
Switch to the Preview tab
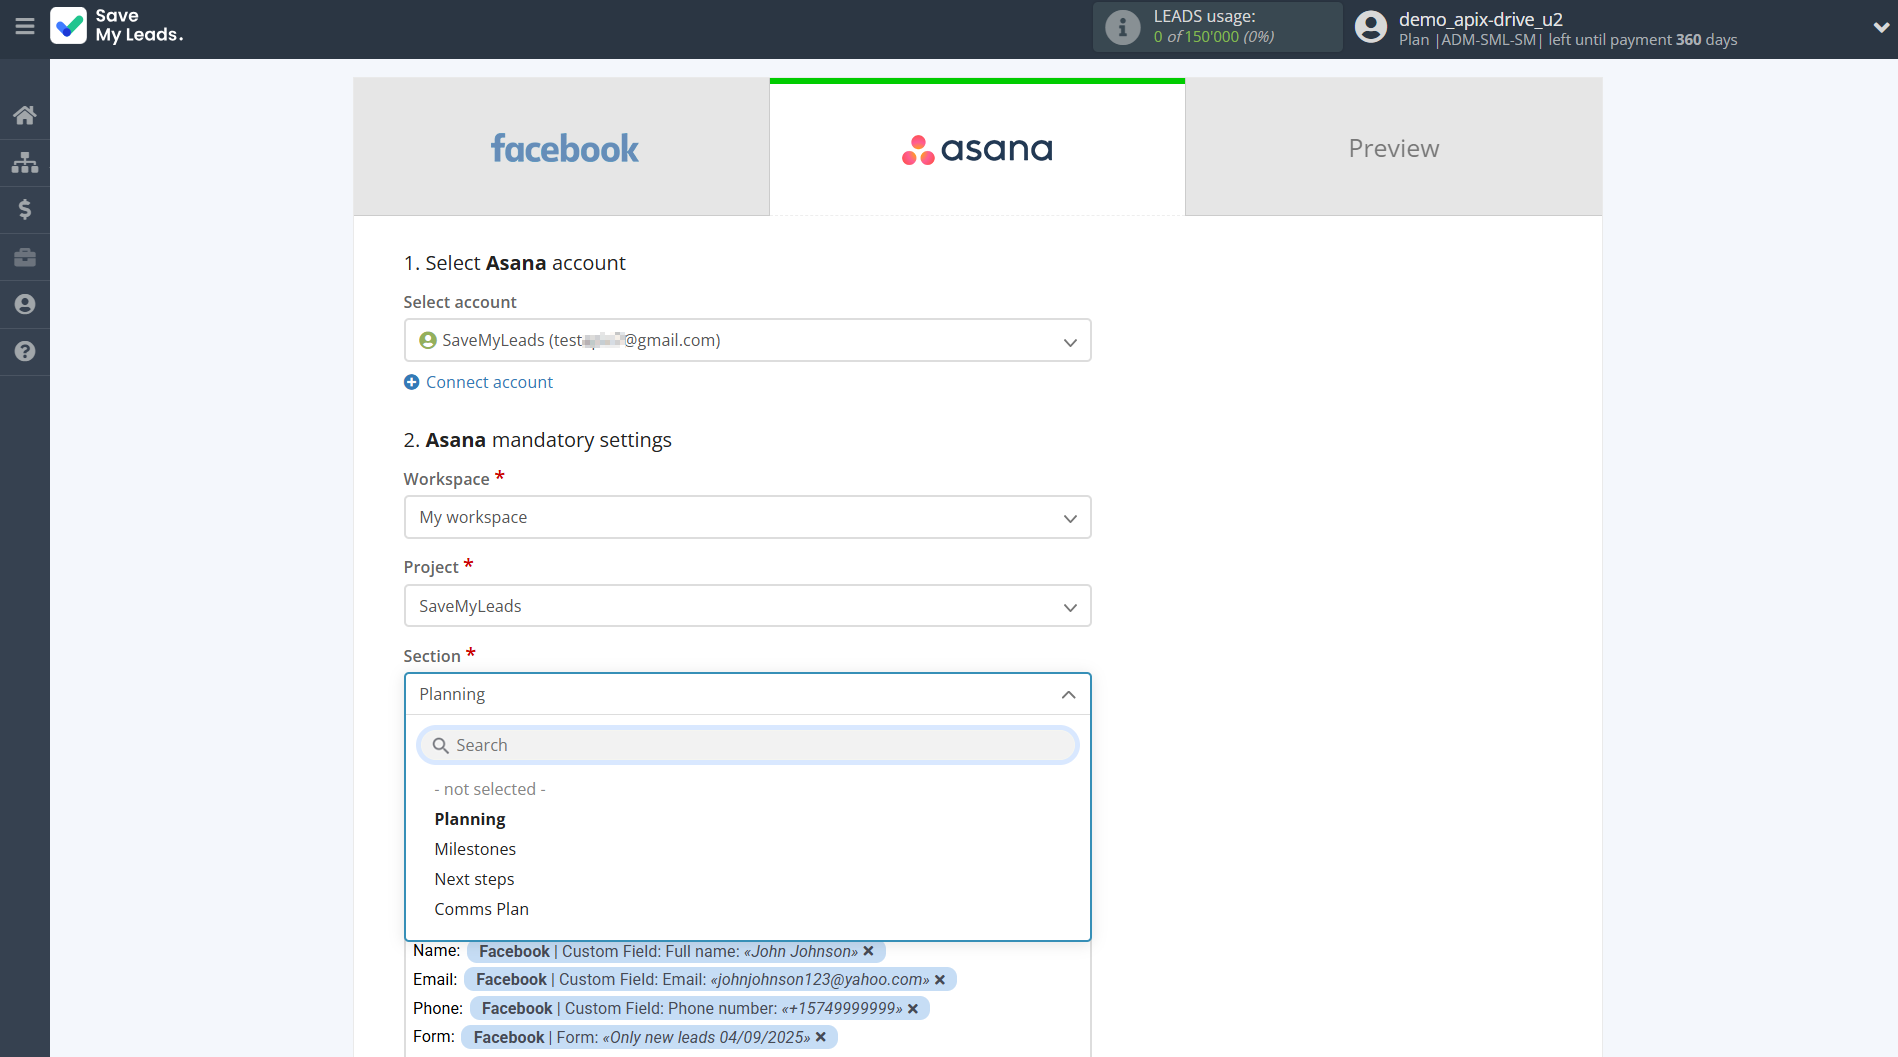pyautogui.click(x=1393, y=148)
